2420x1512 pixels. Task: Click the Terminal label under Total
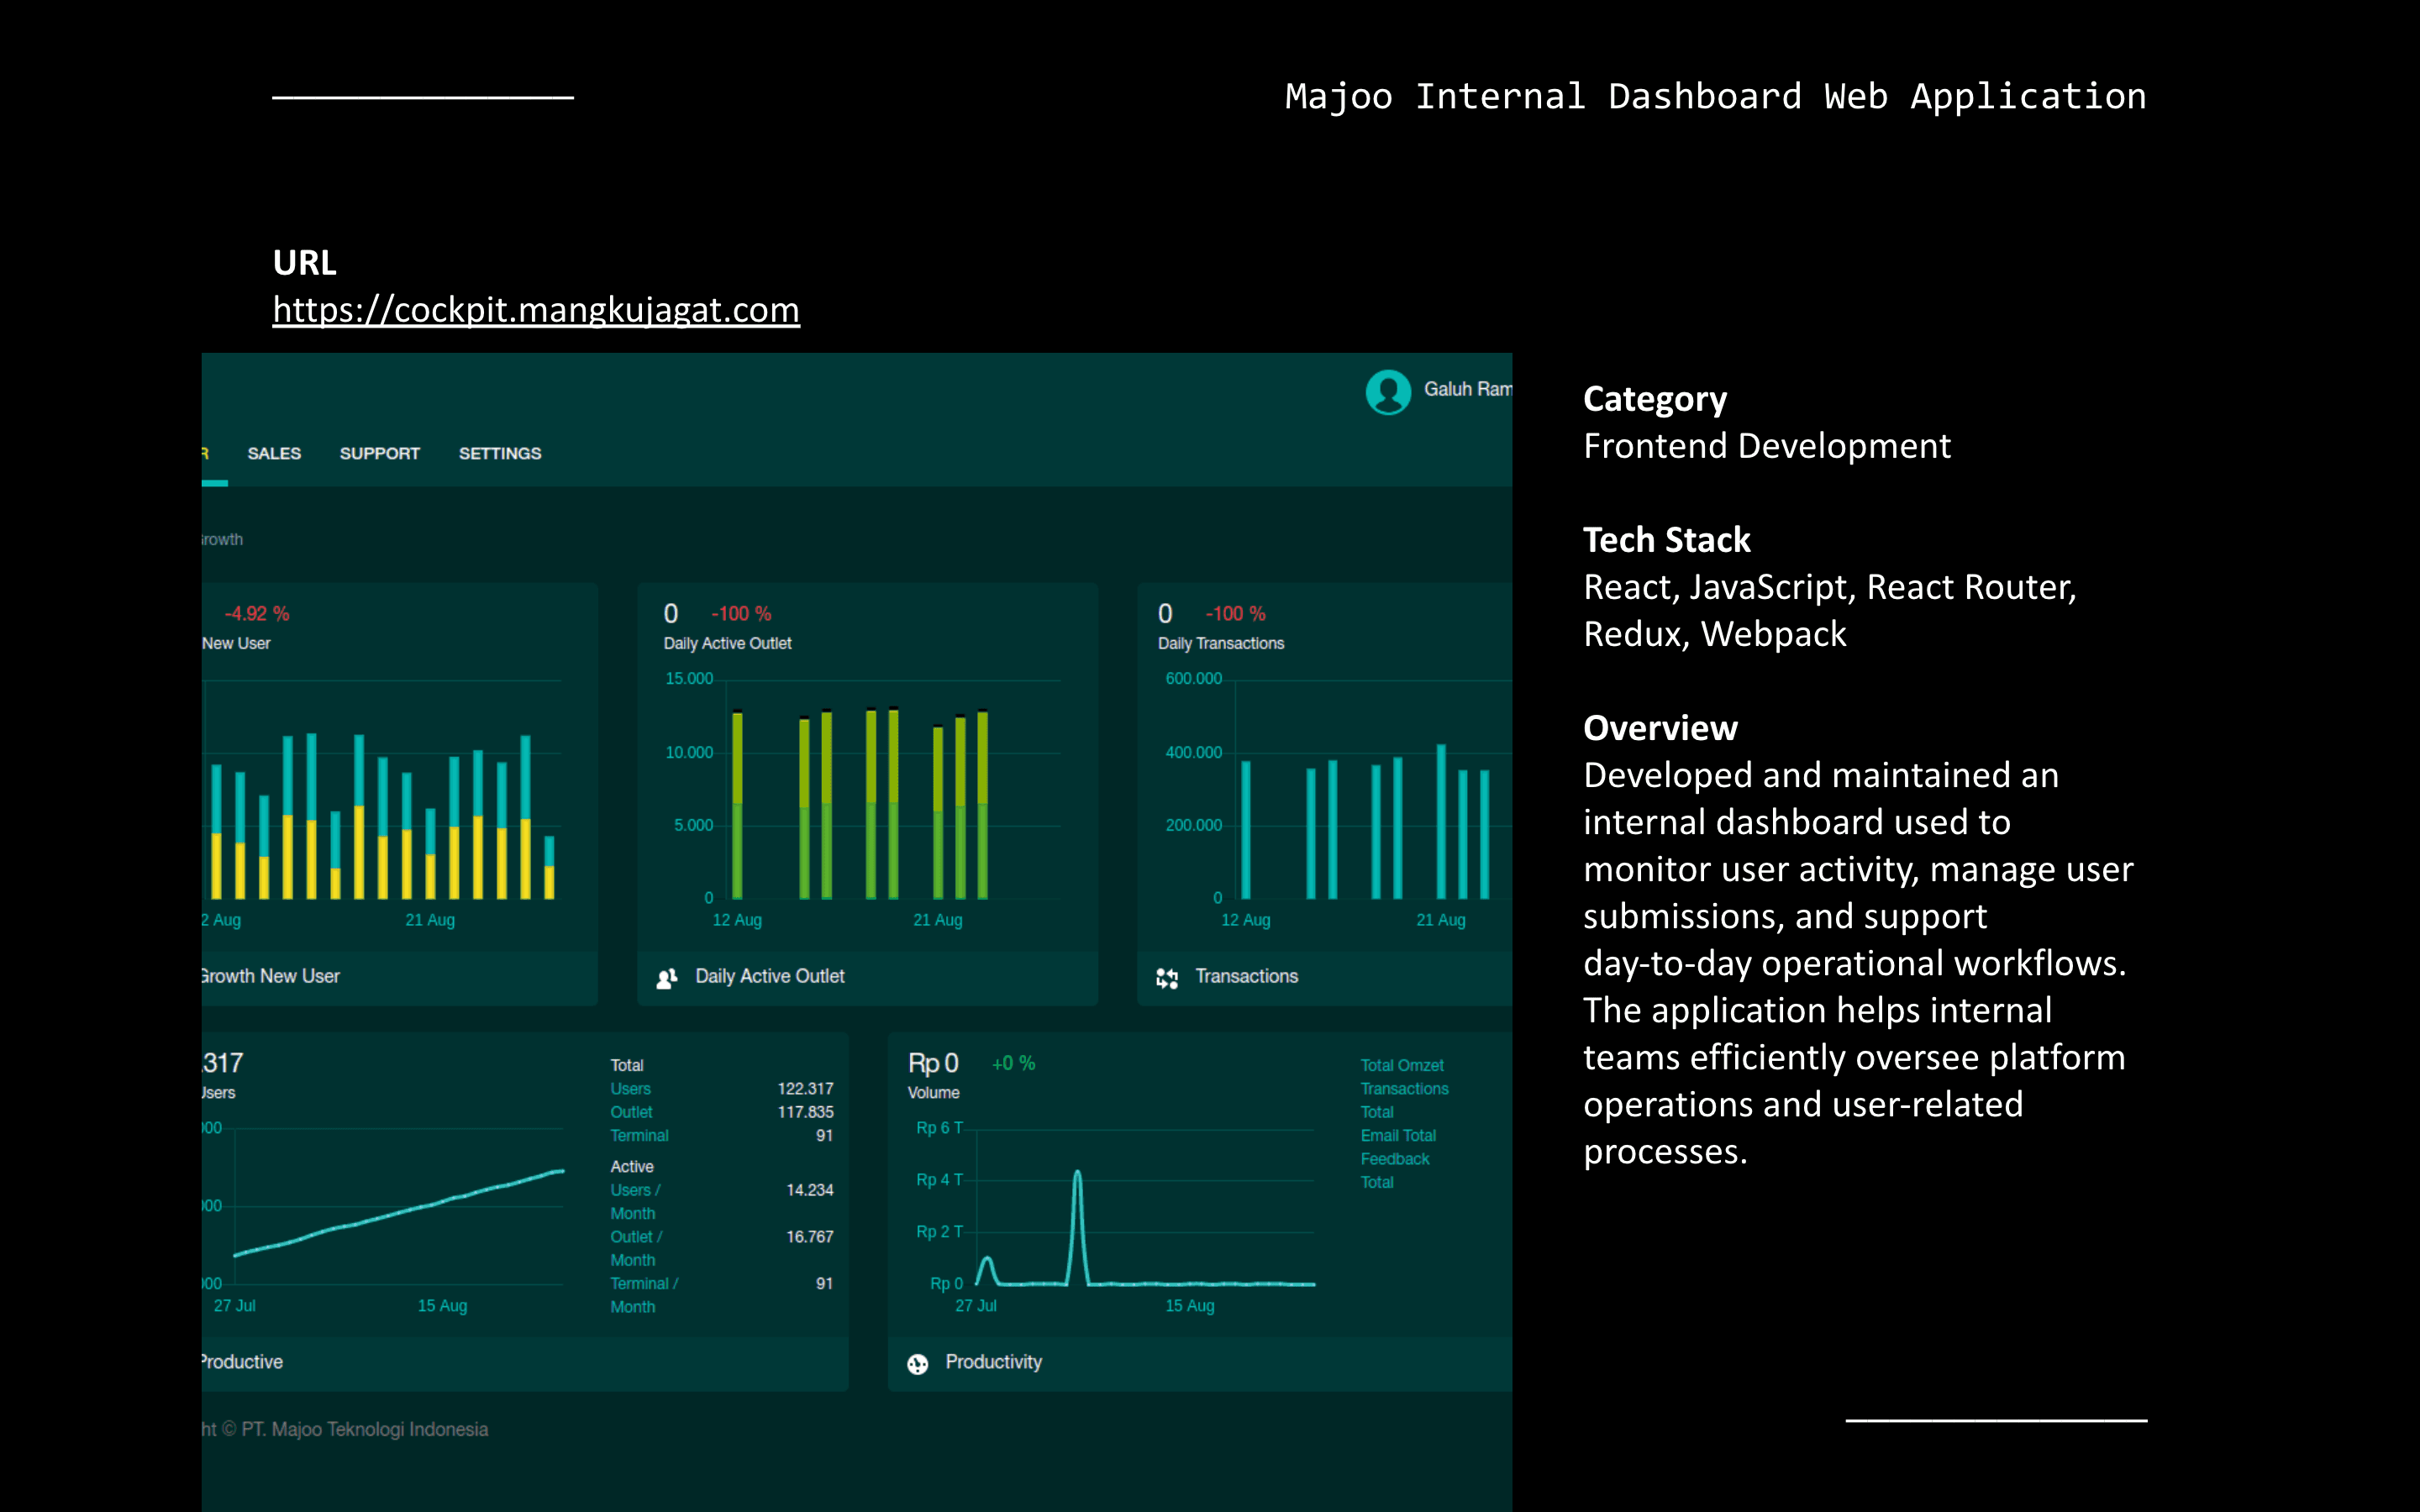click(639, 1135)
